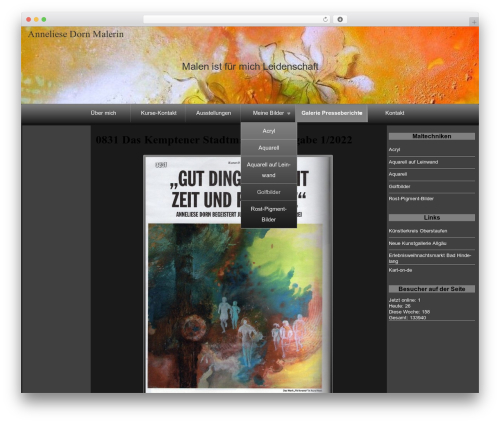
Task: Open the Über mich menu item
Action: point(103,113)
